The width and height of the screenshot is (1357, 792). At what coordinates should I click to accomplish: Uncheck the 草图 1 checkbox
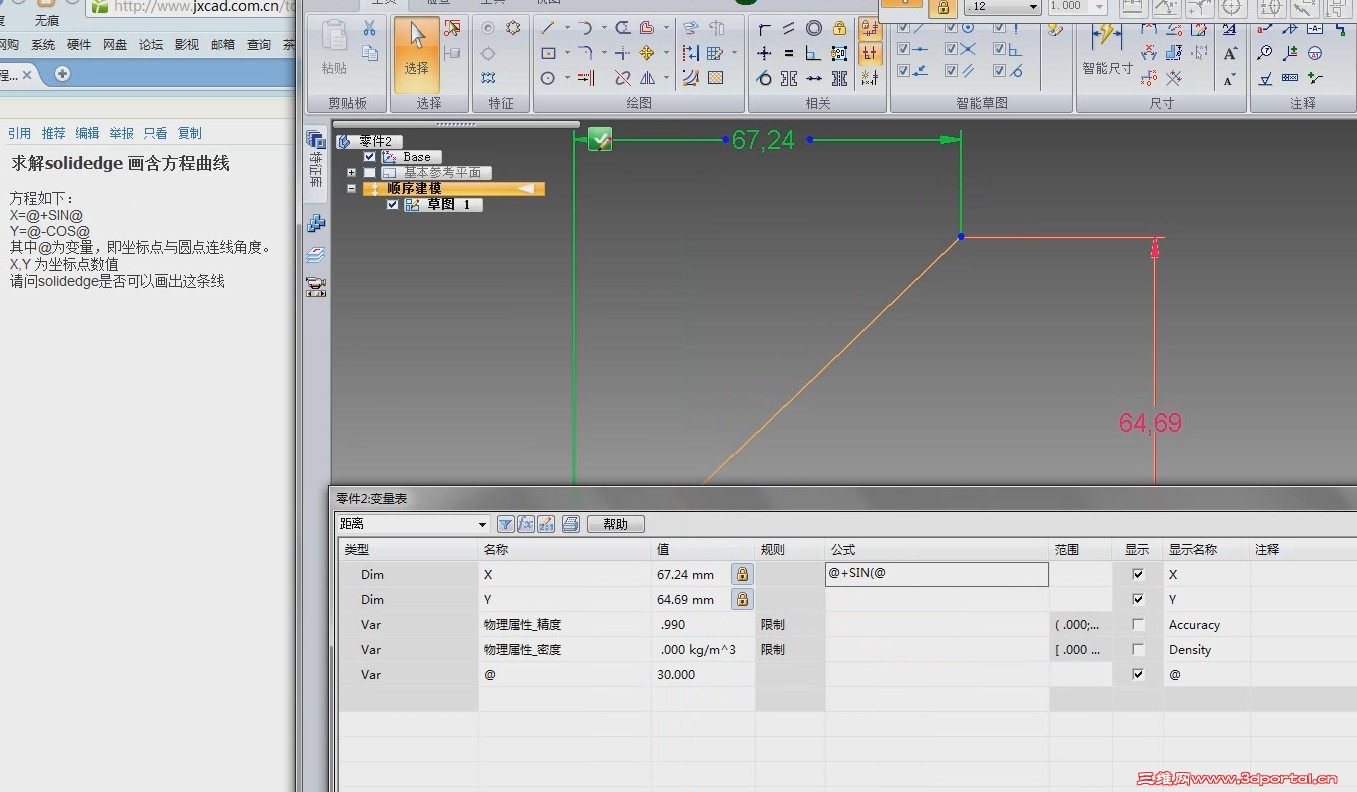[x=393, y=205]
